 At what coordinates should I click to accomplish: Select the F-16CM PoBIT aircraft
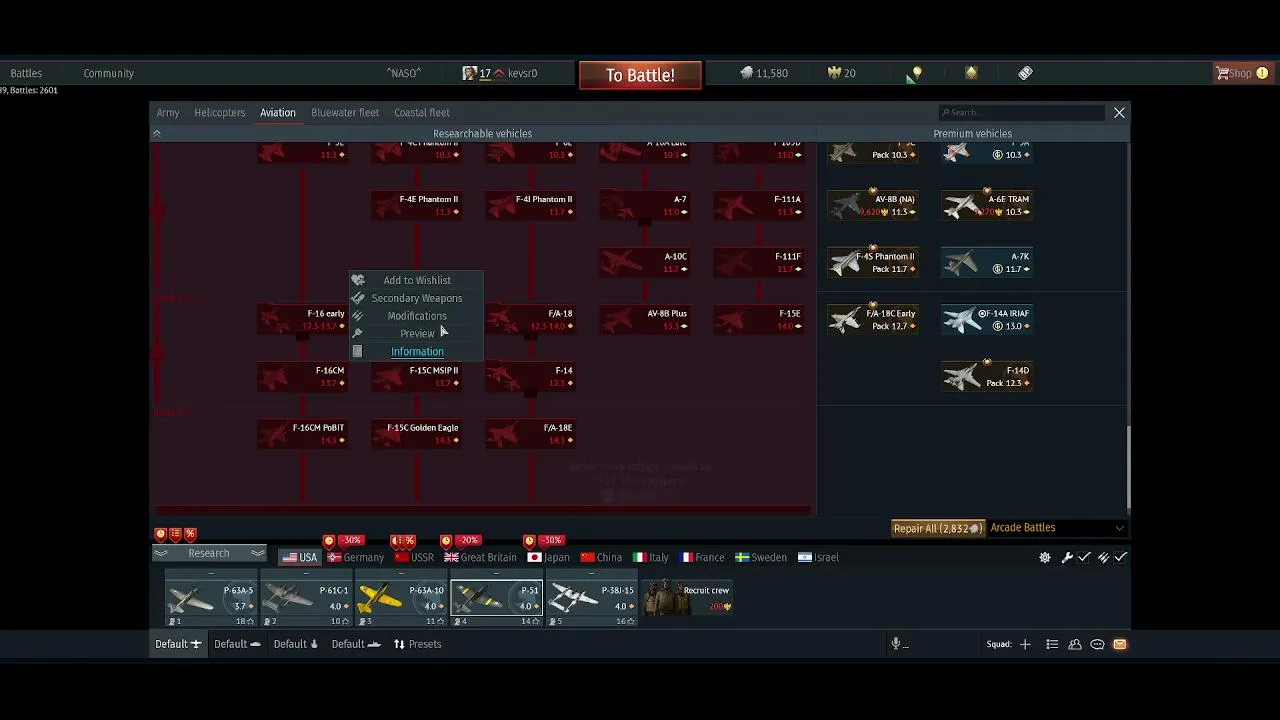[x=302, y=433]
